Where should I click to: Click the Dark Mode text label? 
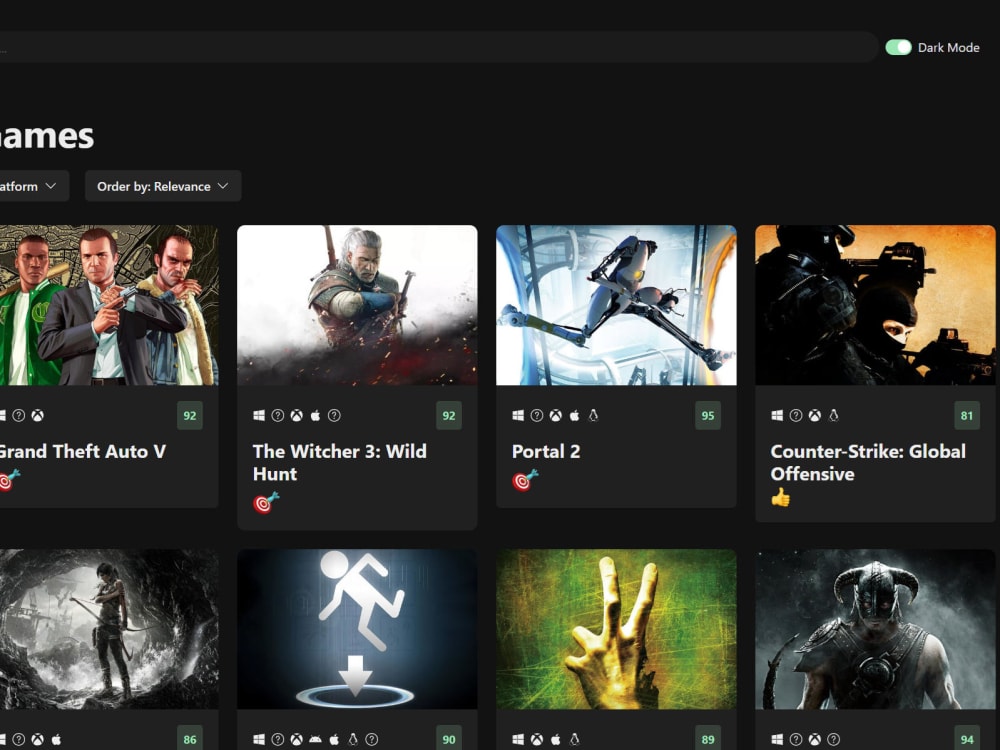tap(948, 47)
